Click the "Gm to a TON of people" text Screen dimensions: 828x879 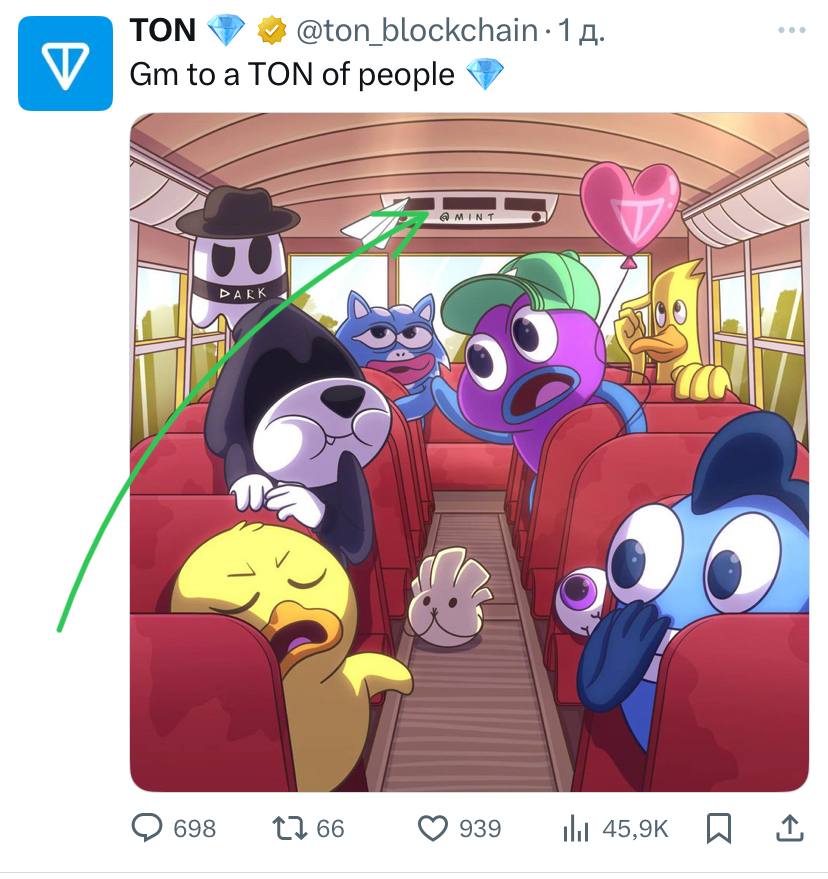(293, 74)
